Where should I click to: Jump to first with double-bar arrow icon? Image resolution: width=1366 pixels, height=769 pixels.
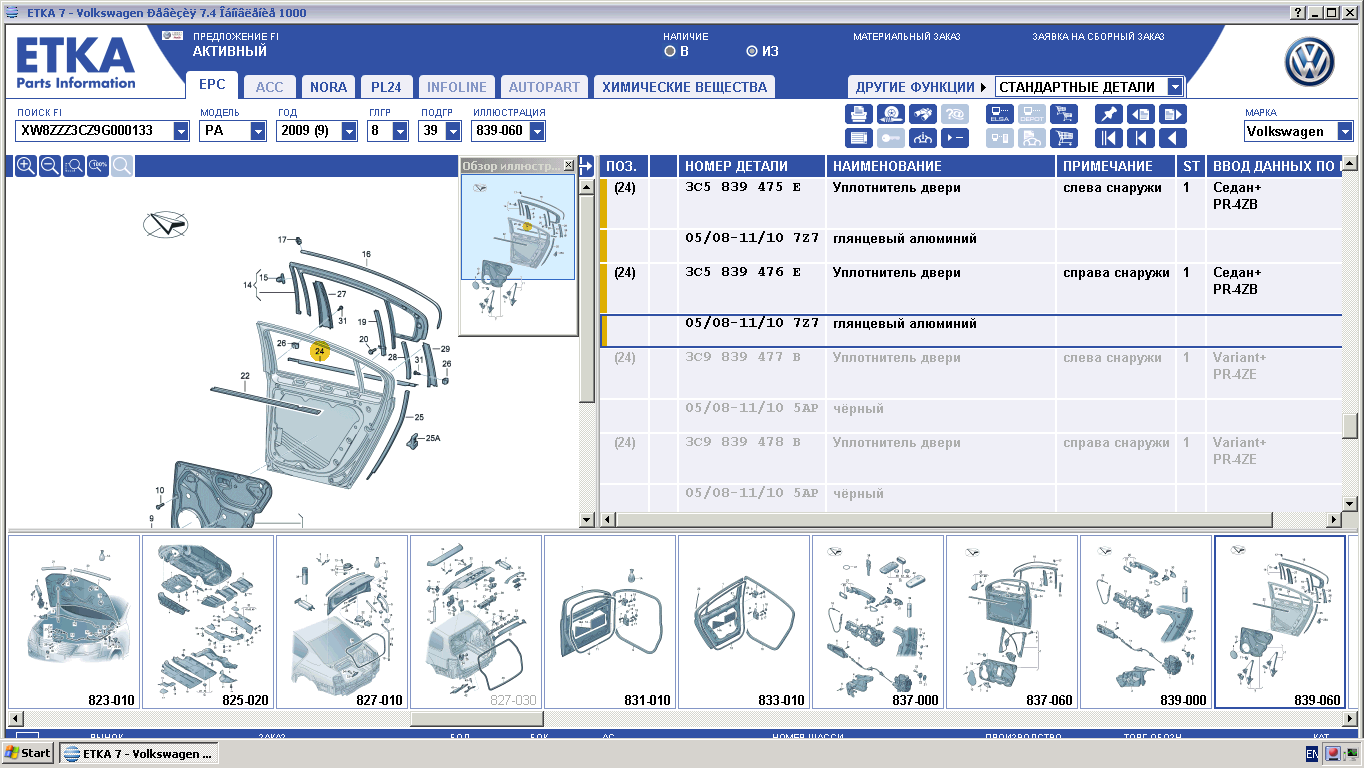(x=1108, y=138)
